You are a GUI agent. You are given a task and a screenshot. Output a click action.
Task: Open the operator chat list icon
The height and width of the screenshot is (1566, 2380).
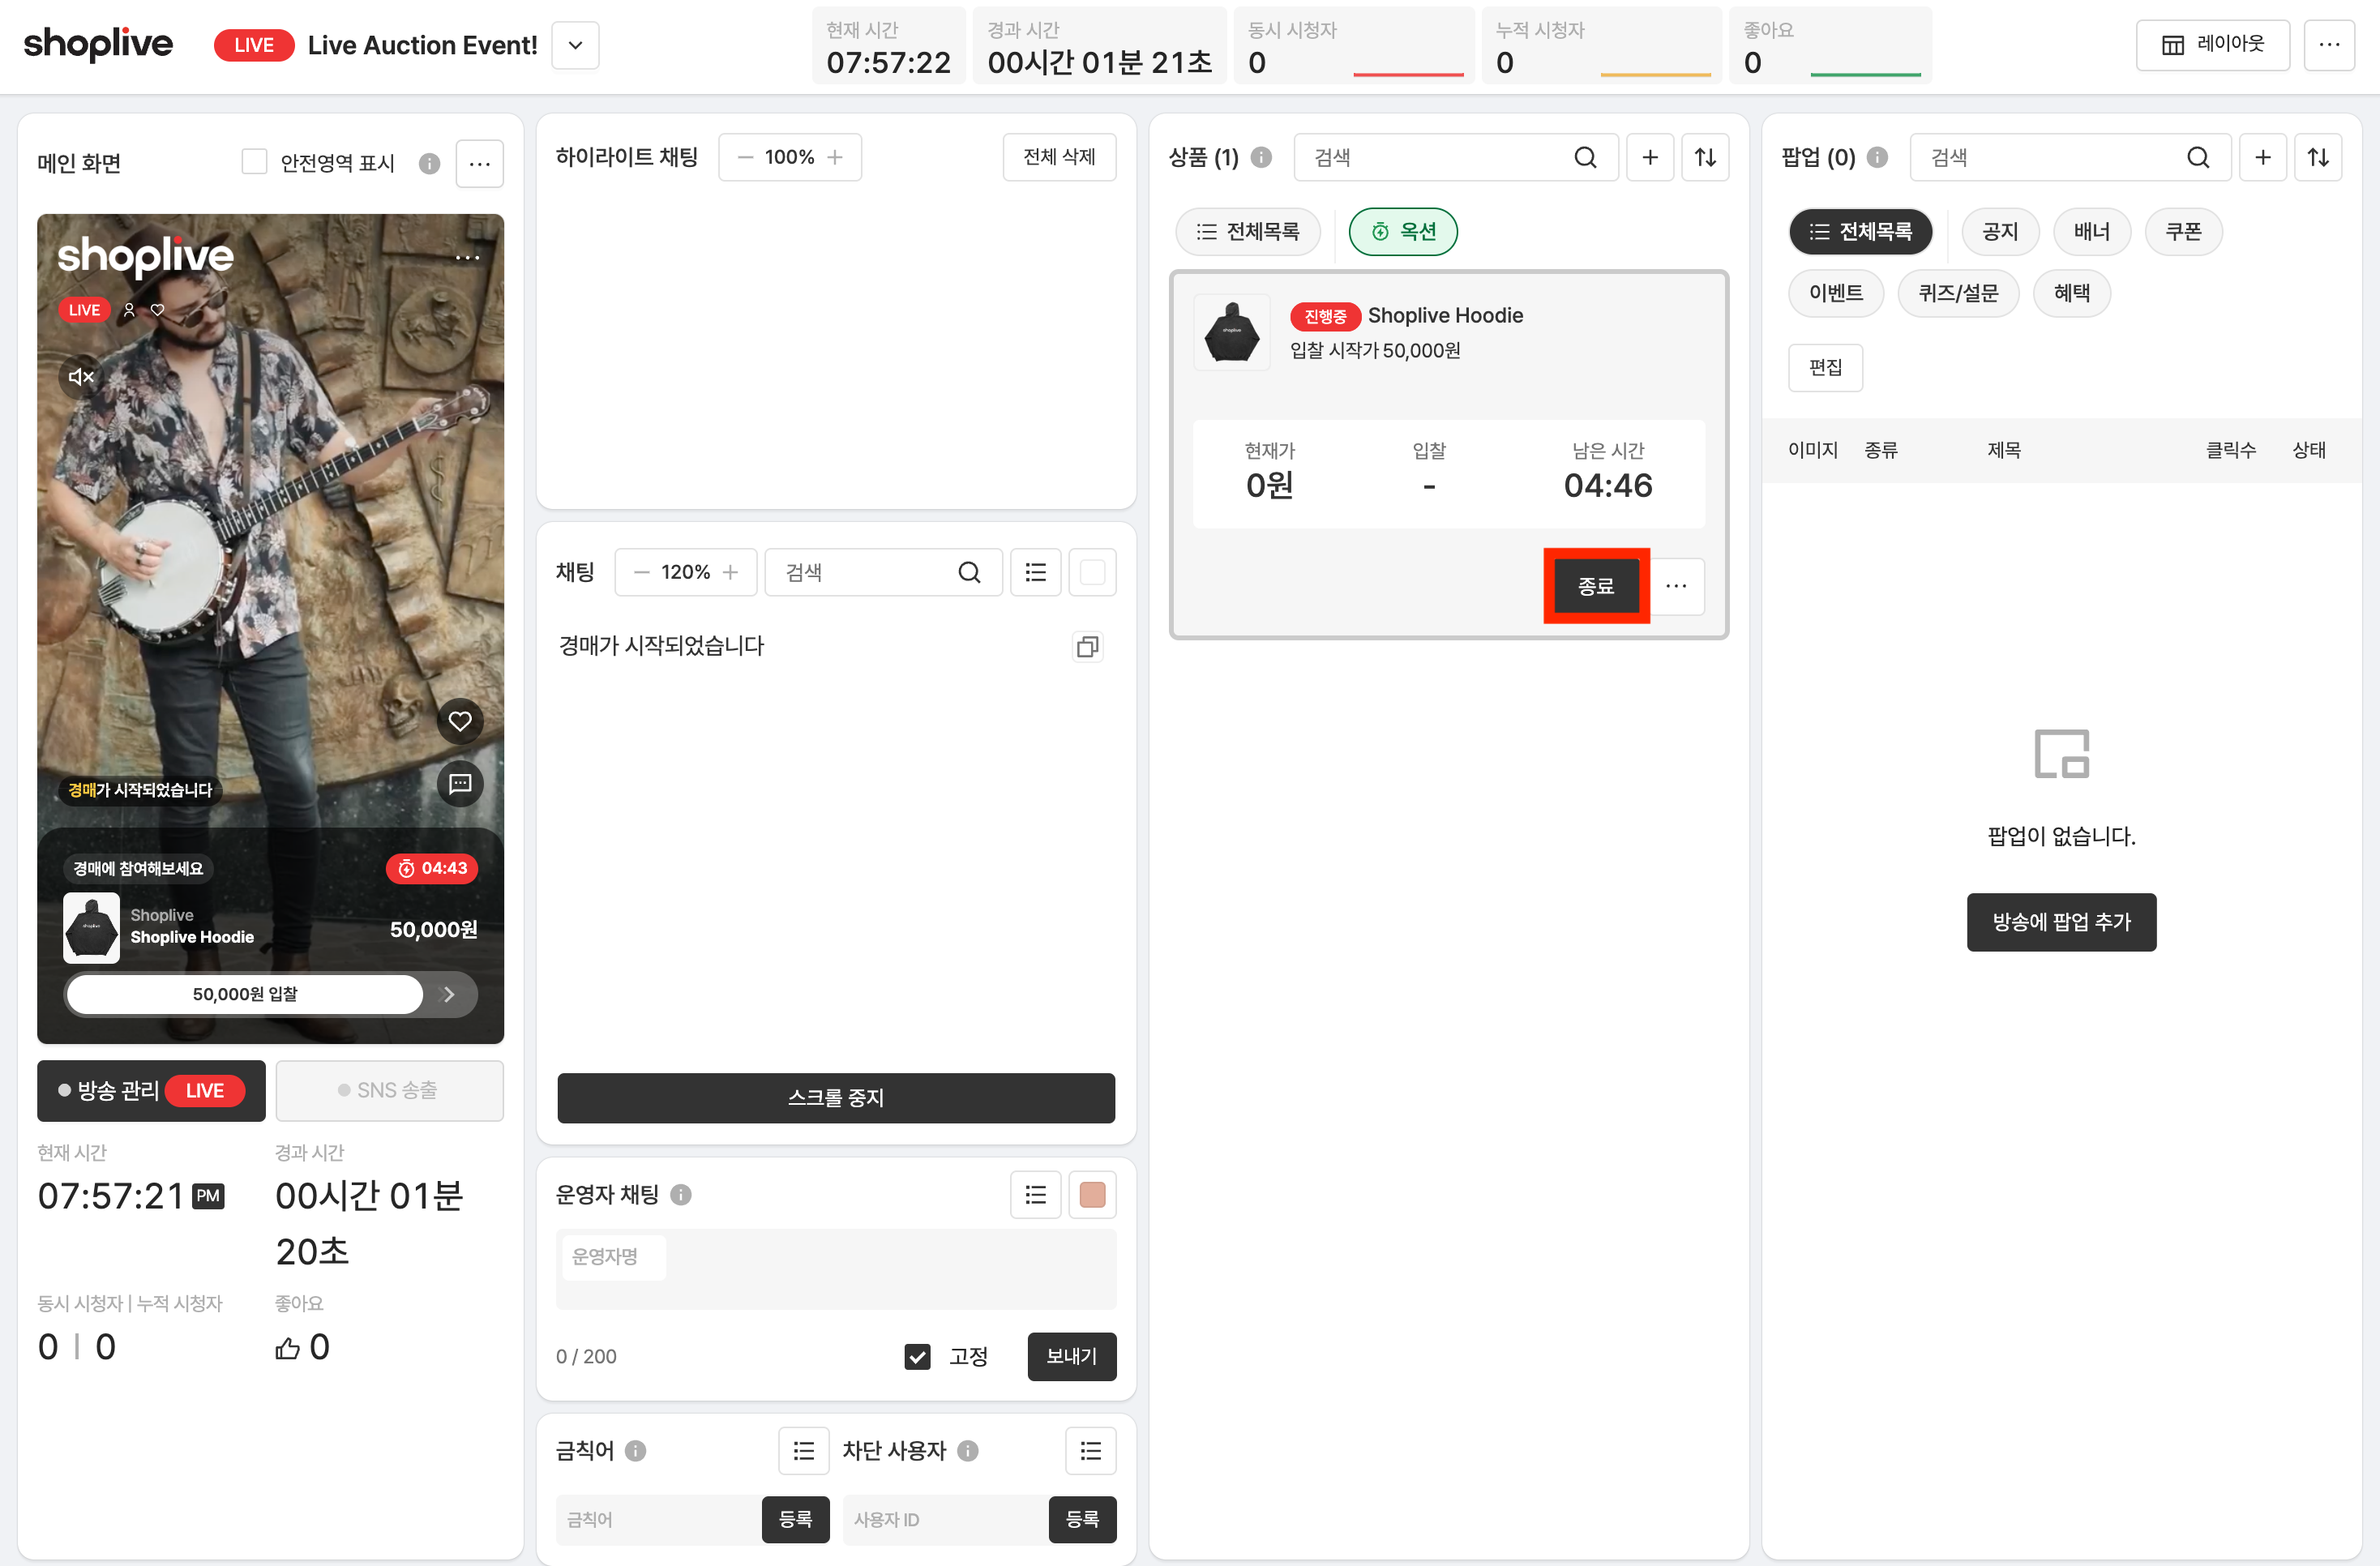click(1035, 1194)
